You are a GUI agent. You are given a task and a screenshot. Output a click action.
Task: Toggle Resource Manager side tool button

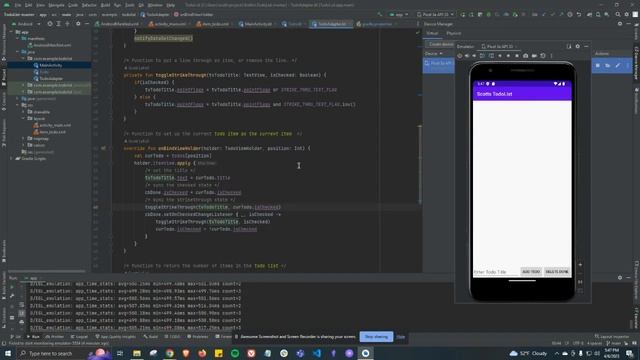[4, 41]
